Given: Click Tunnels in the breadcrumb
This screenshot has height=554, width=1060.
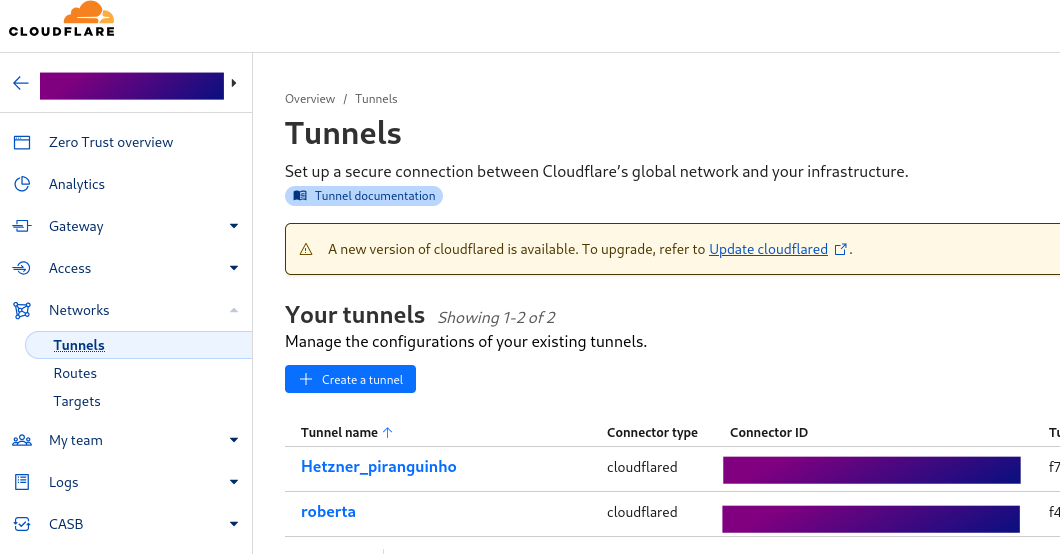Looking at the screenshot, I should pos(376,99).
